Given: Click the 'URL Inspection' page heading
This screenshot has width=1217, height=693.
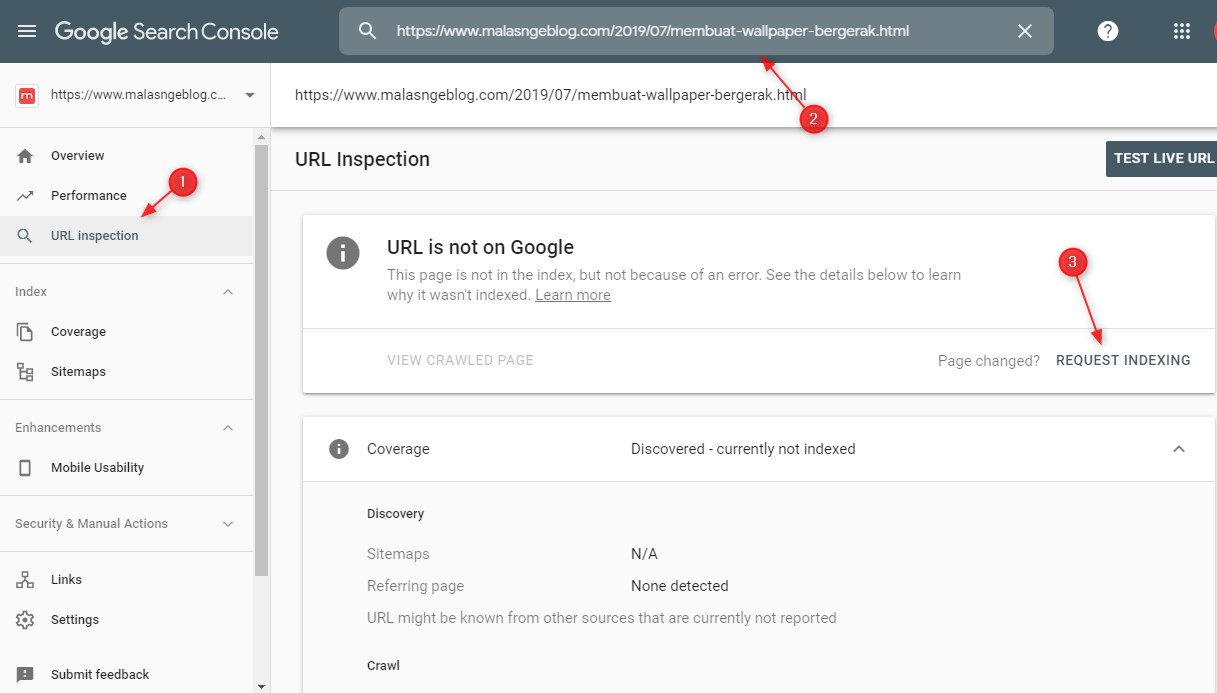Looking at the screenshot, I should click(363, 159).
